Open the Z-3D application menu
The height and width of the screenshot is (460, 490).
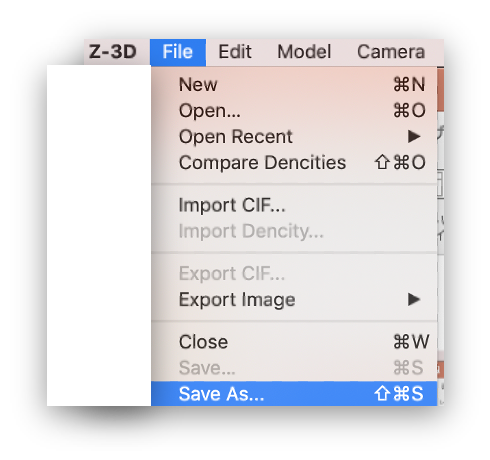(x=113, y=52)
